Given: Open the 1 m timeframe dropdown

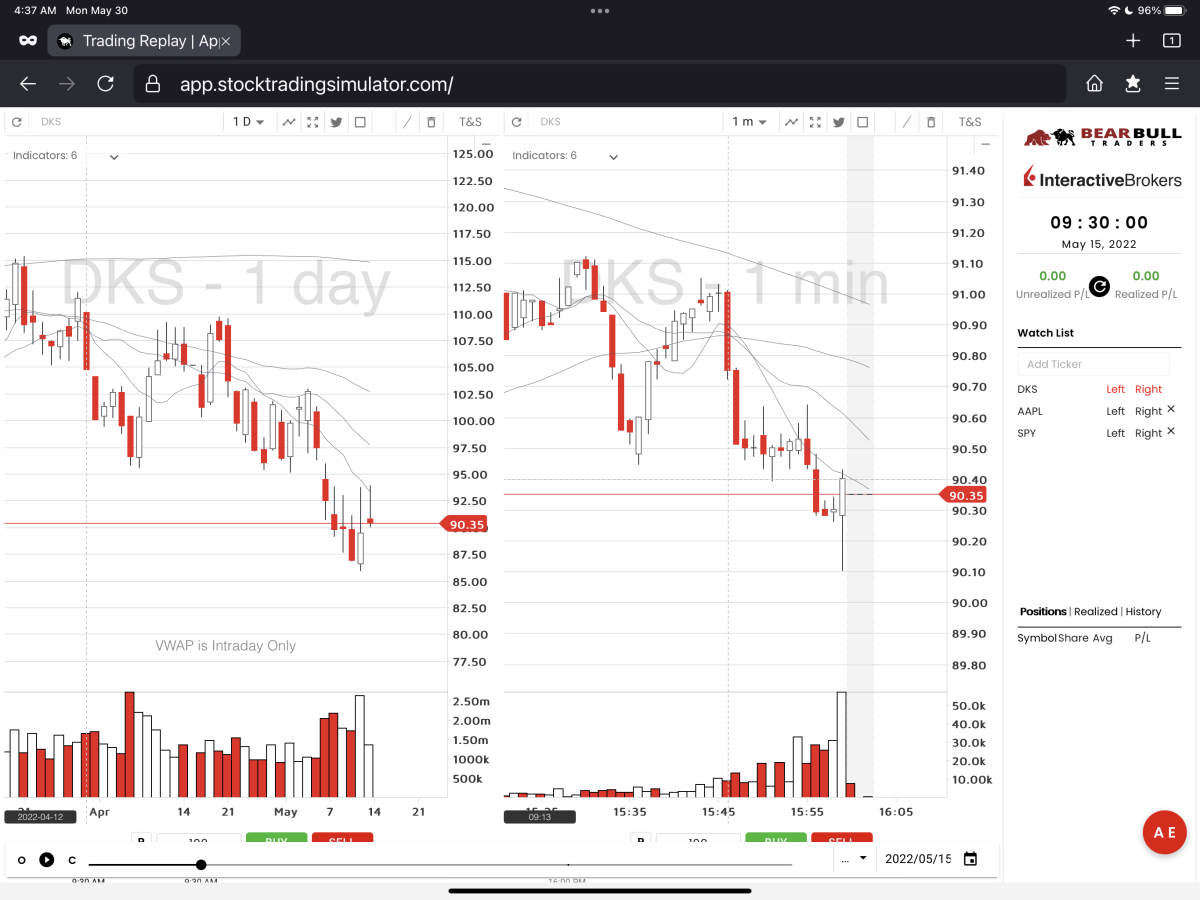Looking at the screenshot, I should tap(749, 122).
